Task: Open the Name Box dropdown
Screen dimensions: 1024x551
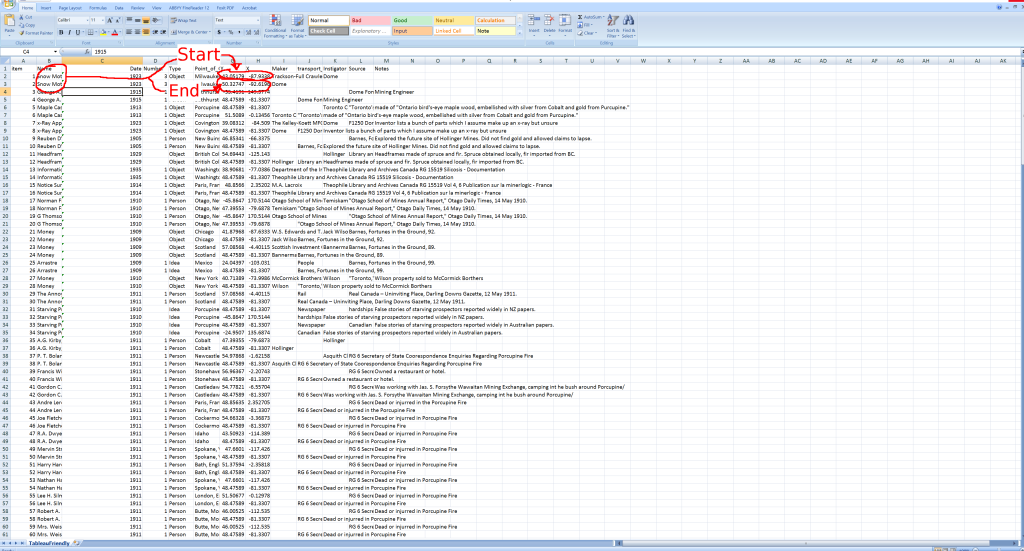Action: (x=56, y=52)
